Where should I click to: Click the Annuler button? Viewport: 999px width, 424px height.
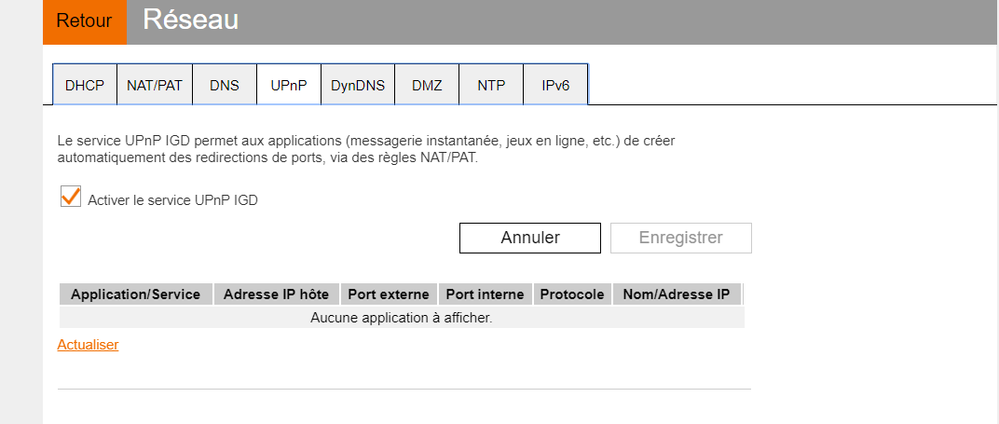[530, 238]
